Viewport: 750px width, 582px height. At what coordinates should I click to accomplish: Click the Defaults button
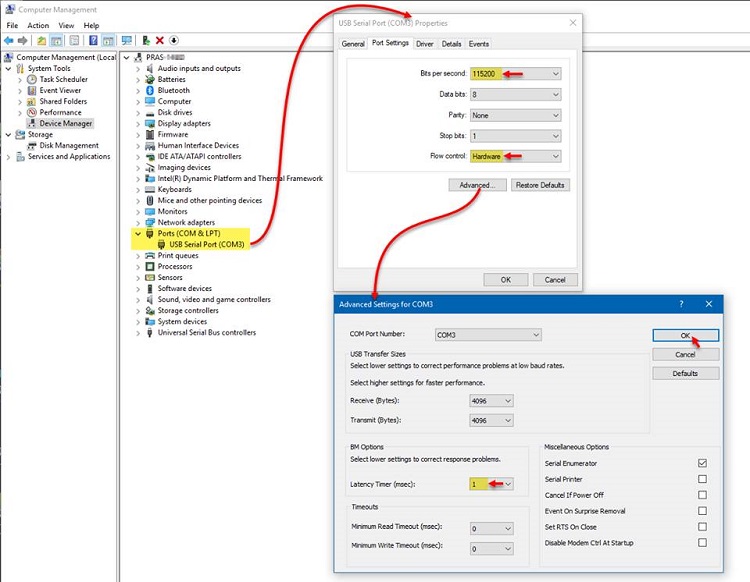click(x=685, y=373)
